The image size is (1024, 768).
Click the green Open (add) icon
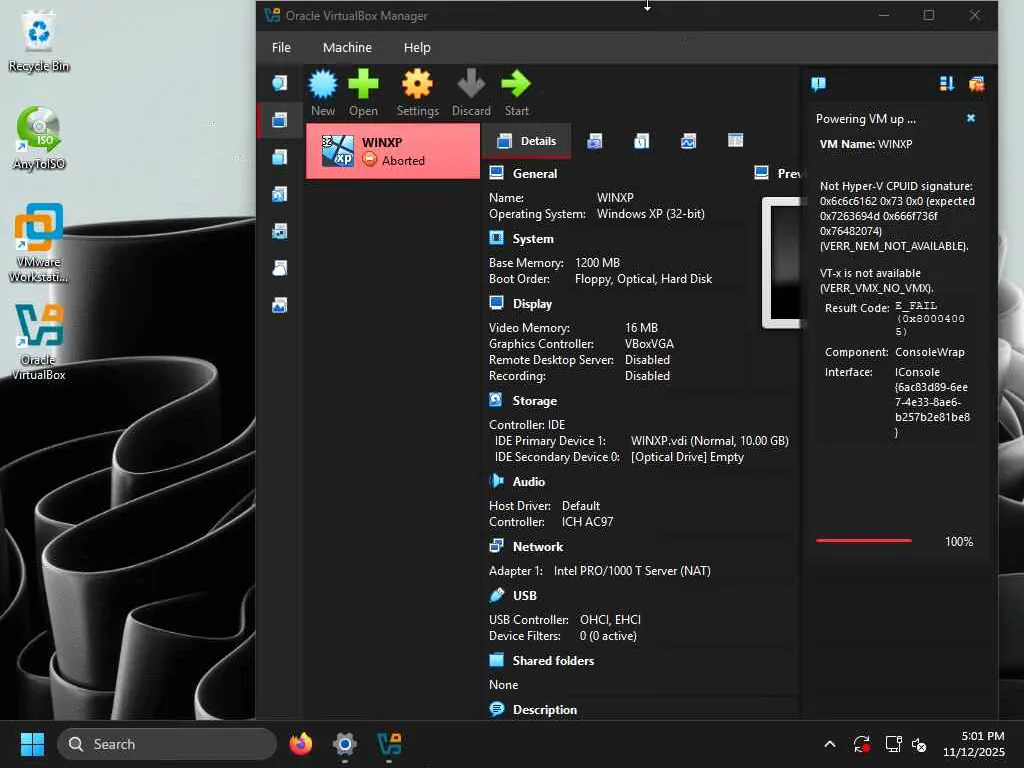(x=363, y=84)
